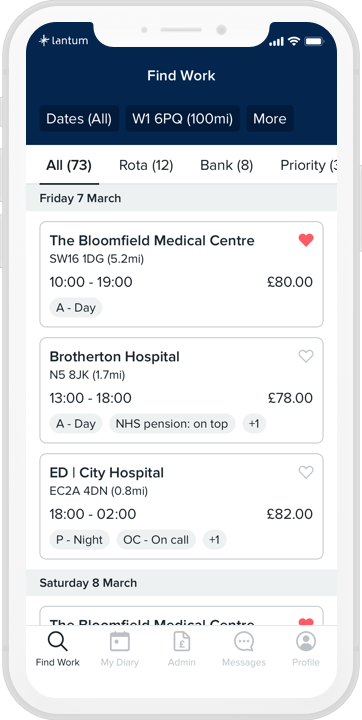
Task: Open the Profile person icon
Action: coord(306,641)
